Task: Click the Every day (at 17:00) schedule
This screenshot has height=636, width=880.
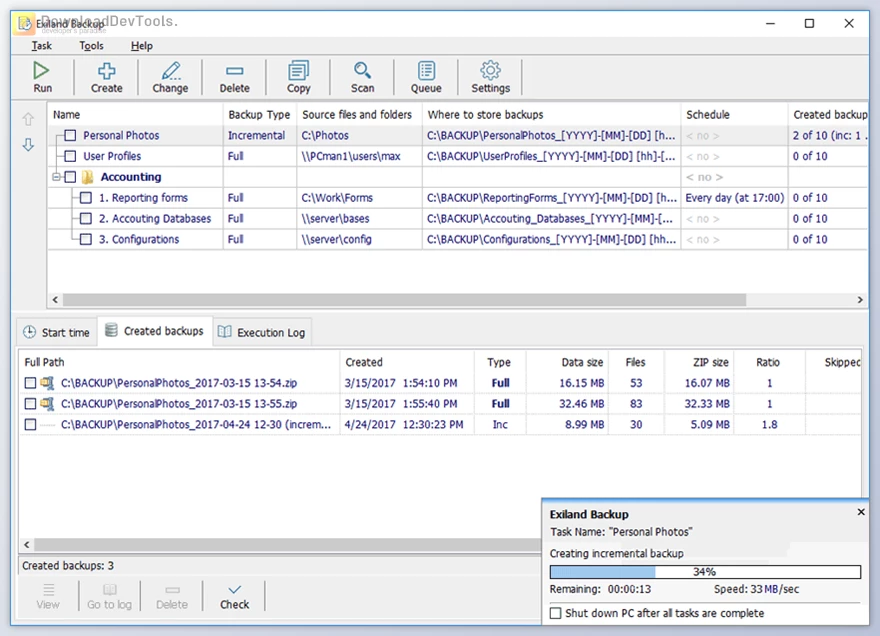Action: tap(735, 198)
